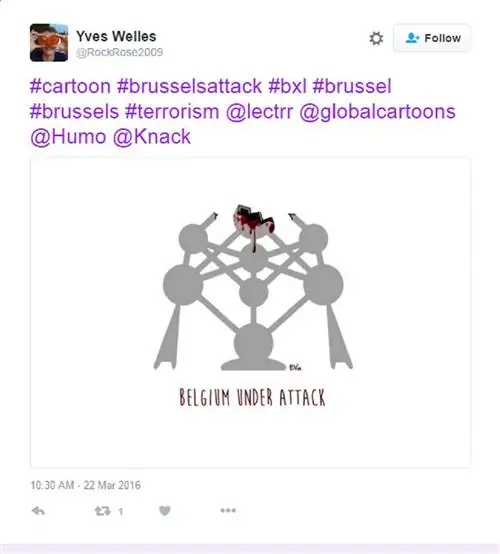500x554 pixels.
Task: Open the @RockRose2009 handle
Action: pos(119,52)
